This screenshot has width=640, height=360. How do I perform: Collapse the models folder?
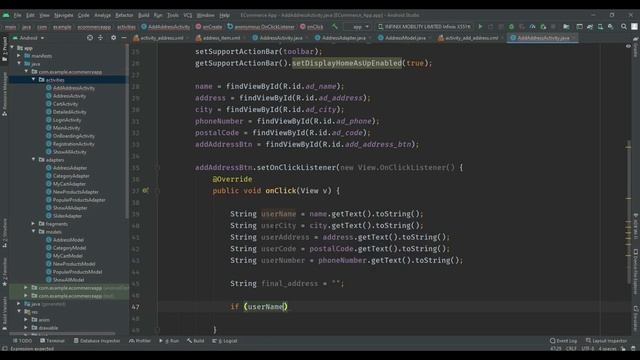(x=33, y=231)
